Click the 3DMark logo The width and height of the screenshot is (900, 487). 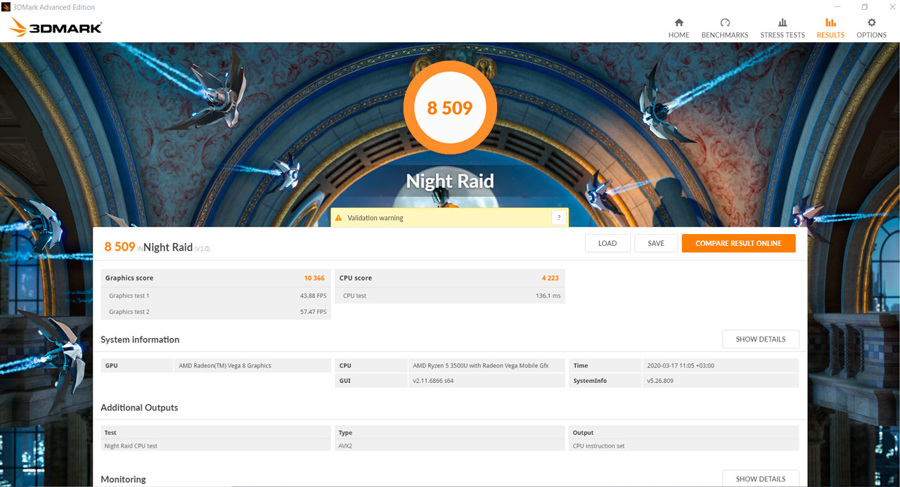[56, 27]
